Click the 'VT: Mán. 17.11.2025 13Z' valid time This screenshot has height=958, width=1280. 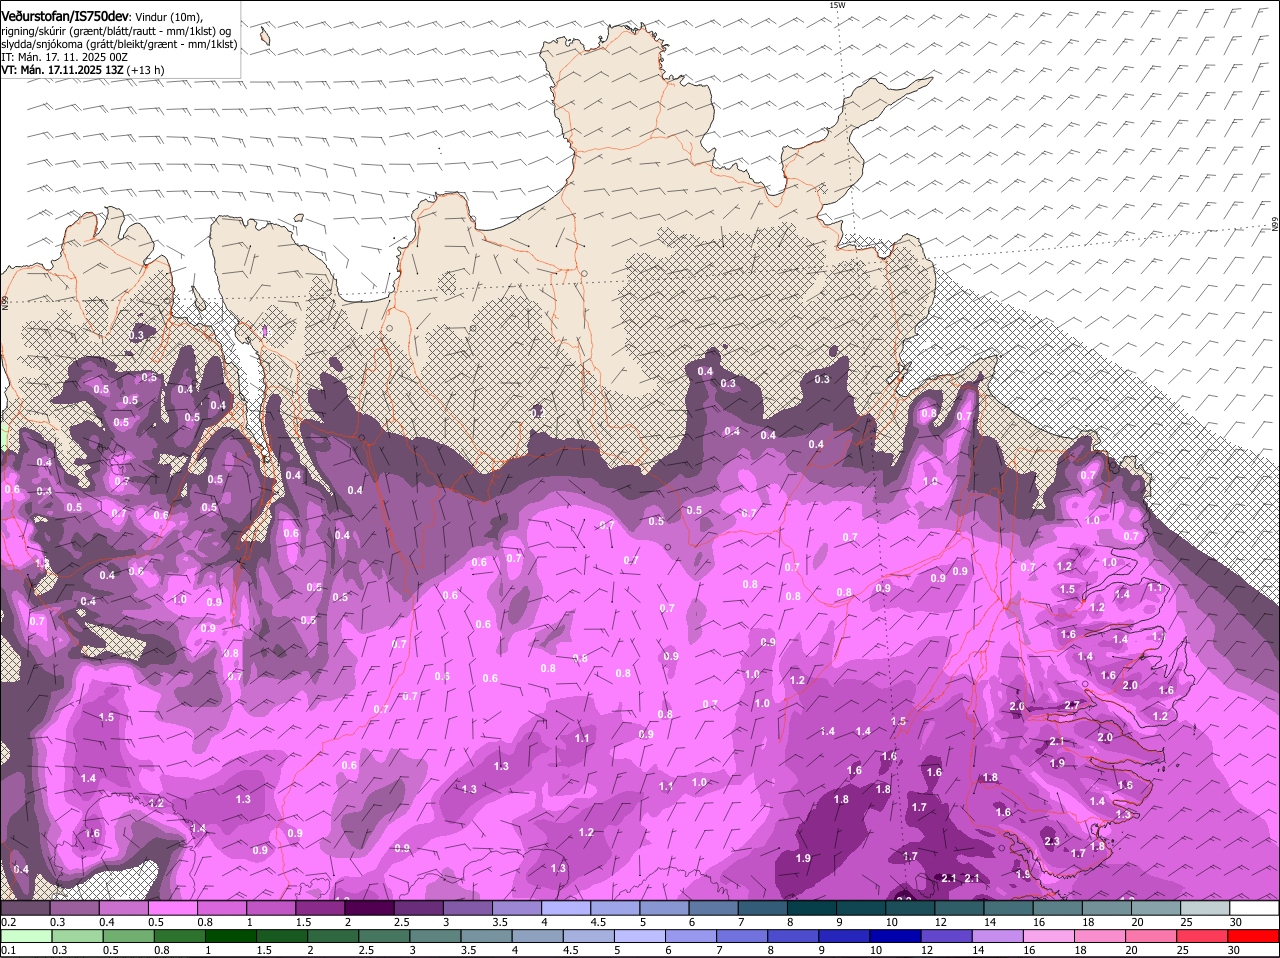coord(62,70)
